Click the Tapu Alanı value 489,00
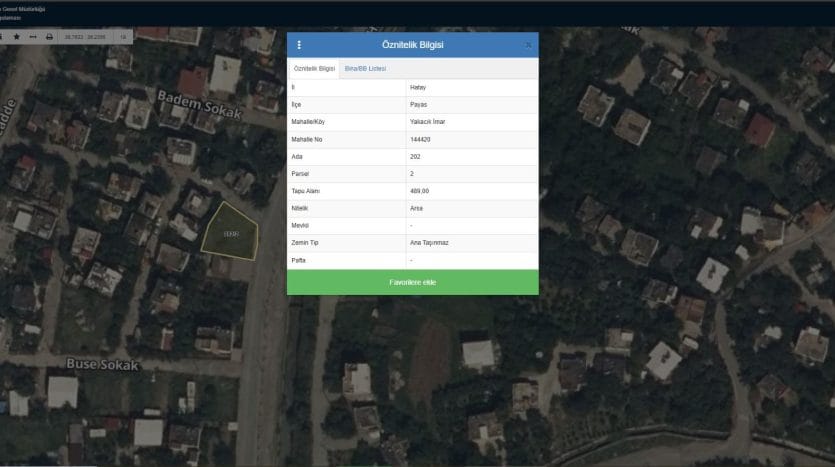Image resolution: width=835 pixels, height=467 pixels. pyautogui.click(x=421, y=190)
